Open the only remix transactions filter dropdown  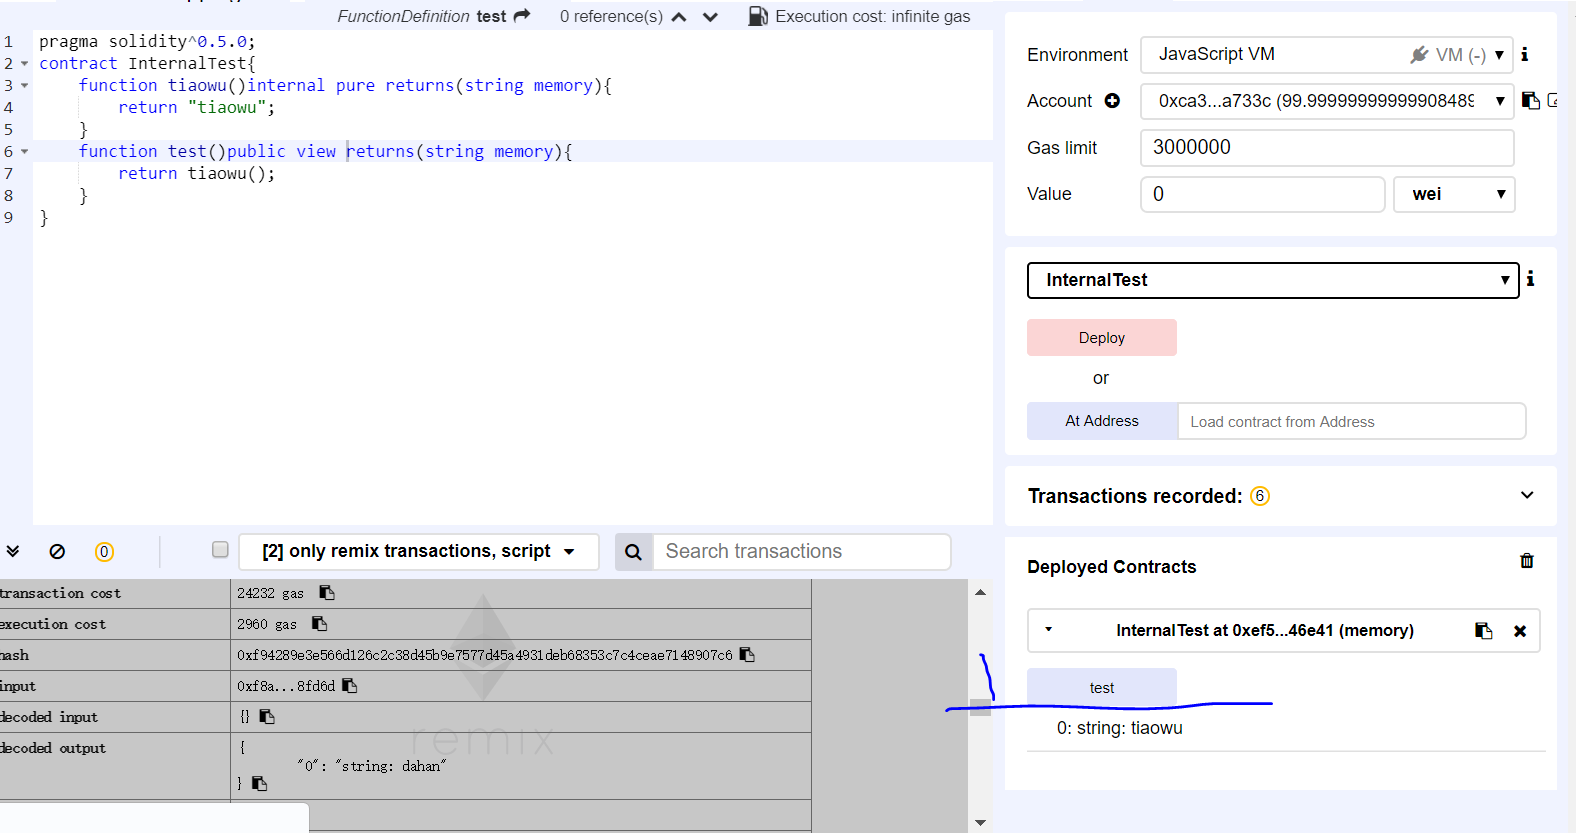click(x=418, y=552)
